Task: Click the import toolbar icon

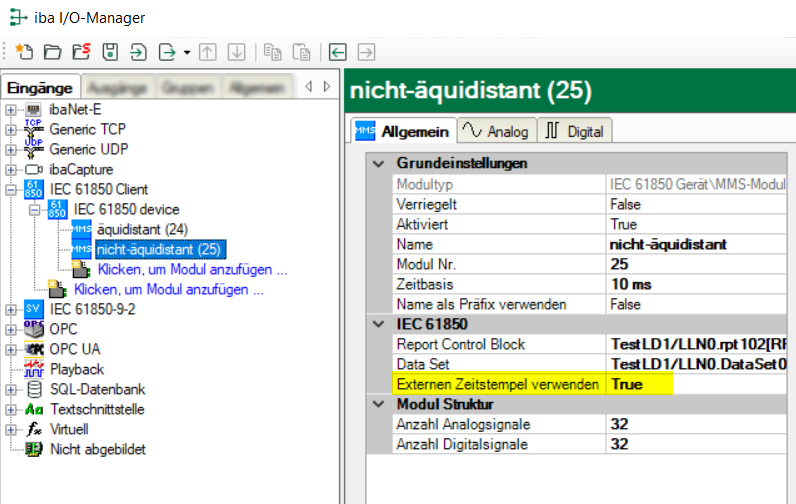Action: 139,51
